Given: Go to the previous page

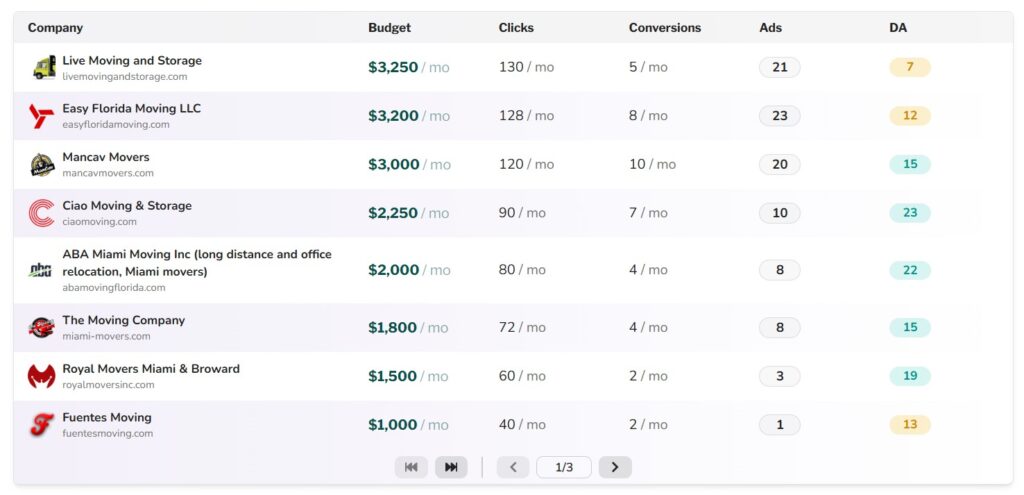Looking at the screenshot, I should pyautogui.click(x=513, y=467).
